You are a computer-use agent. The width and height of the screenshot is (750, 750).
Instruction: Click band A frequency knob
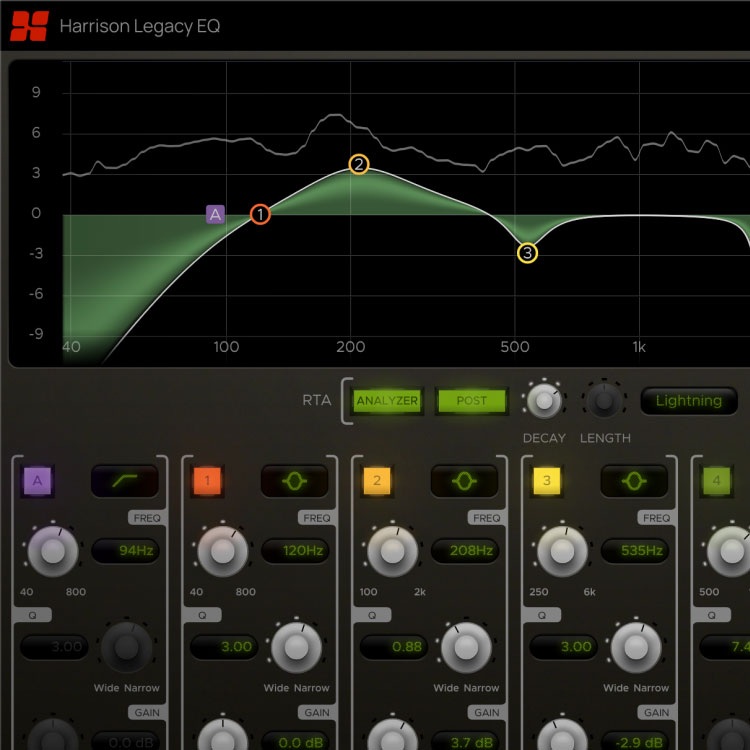(53, 551)
